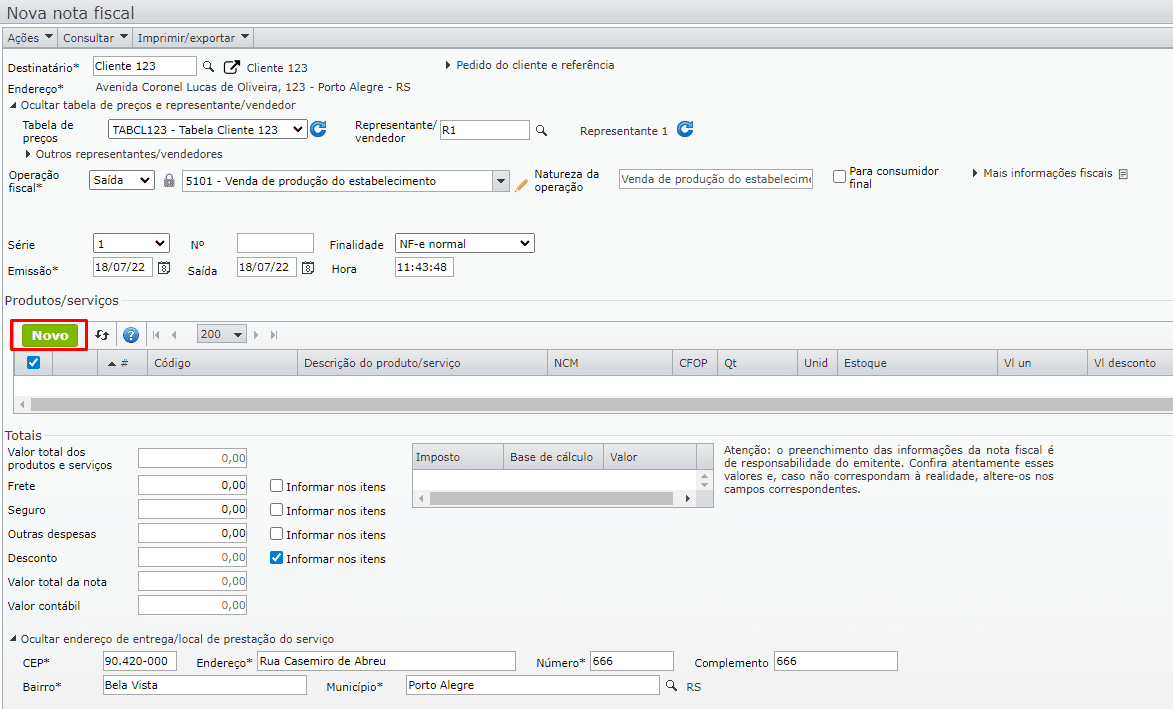
Task: Go to last page of products grid
Action: (x=274, y=335)
